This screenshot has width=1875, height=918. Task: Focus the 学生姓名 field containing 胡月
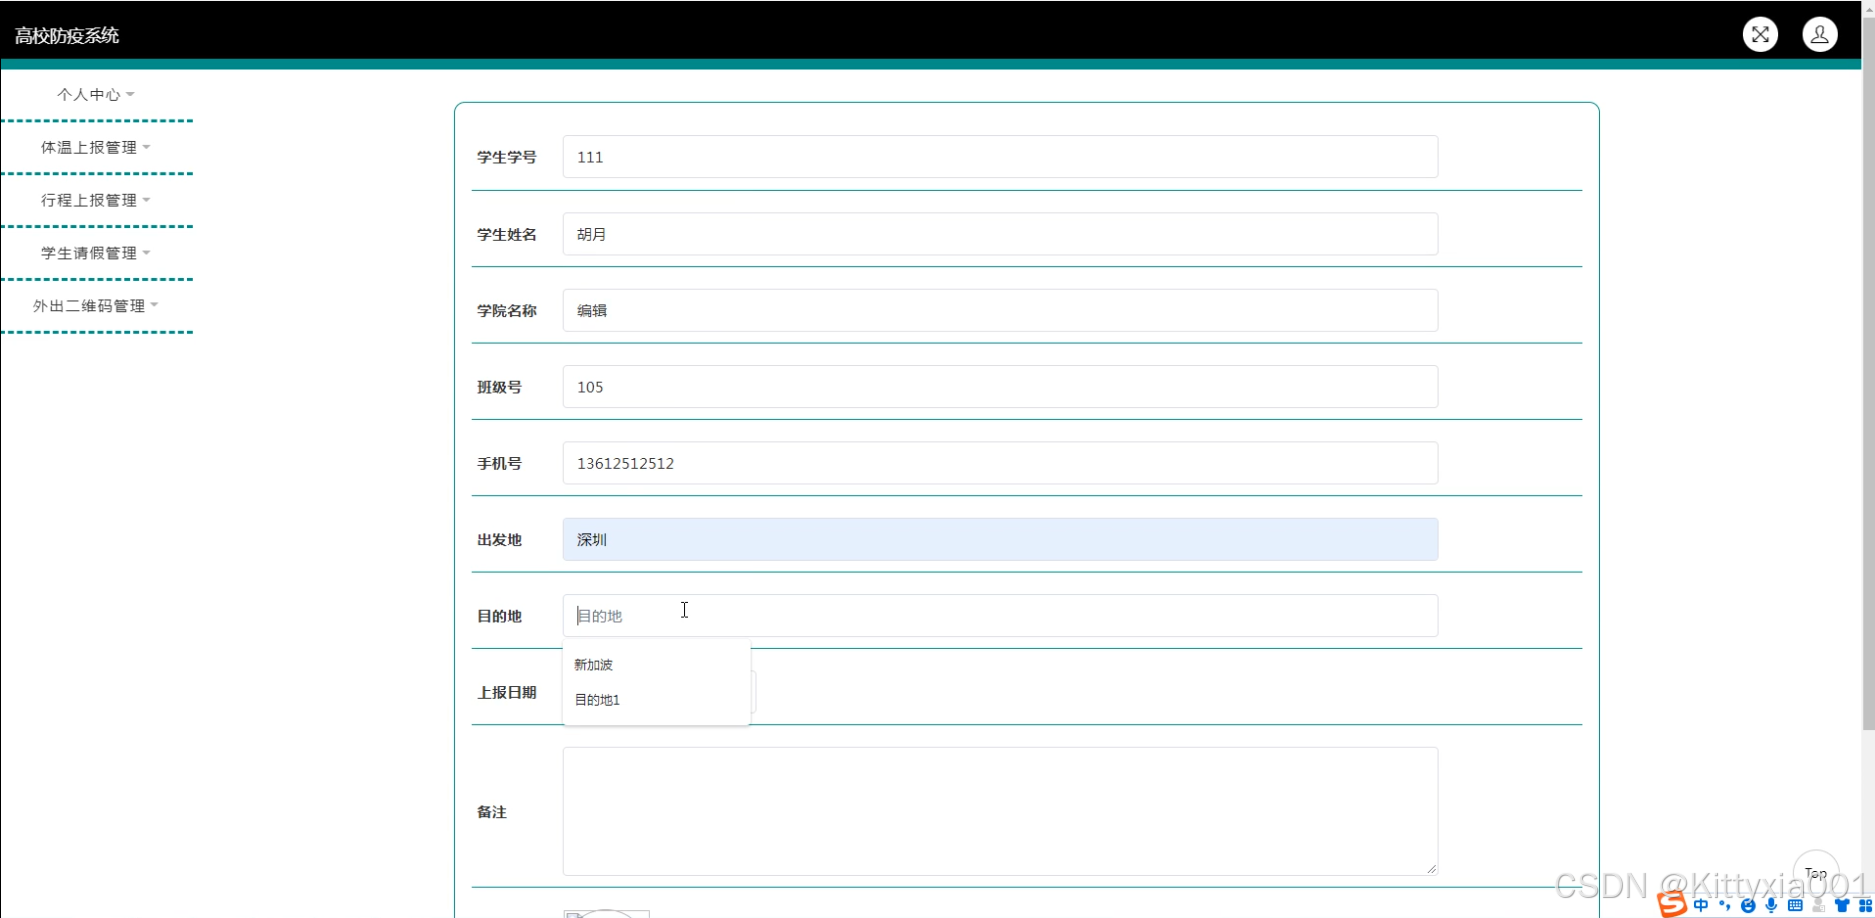1000,234
